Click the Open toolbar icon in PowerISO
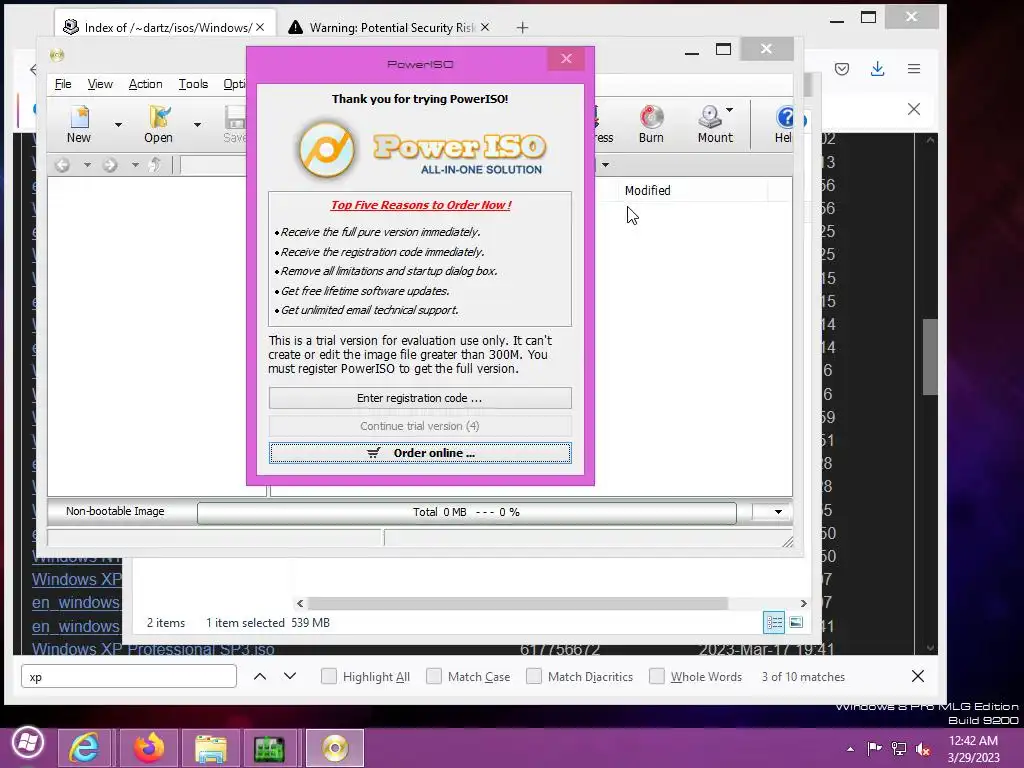The width and height of the screenshot is (1024, 768). [159, 124]
